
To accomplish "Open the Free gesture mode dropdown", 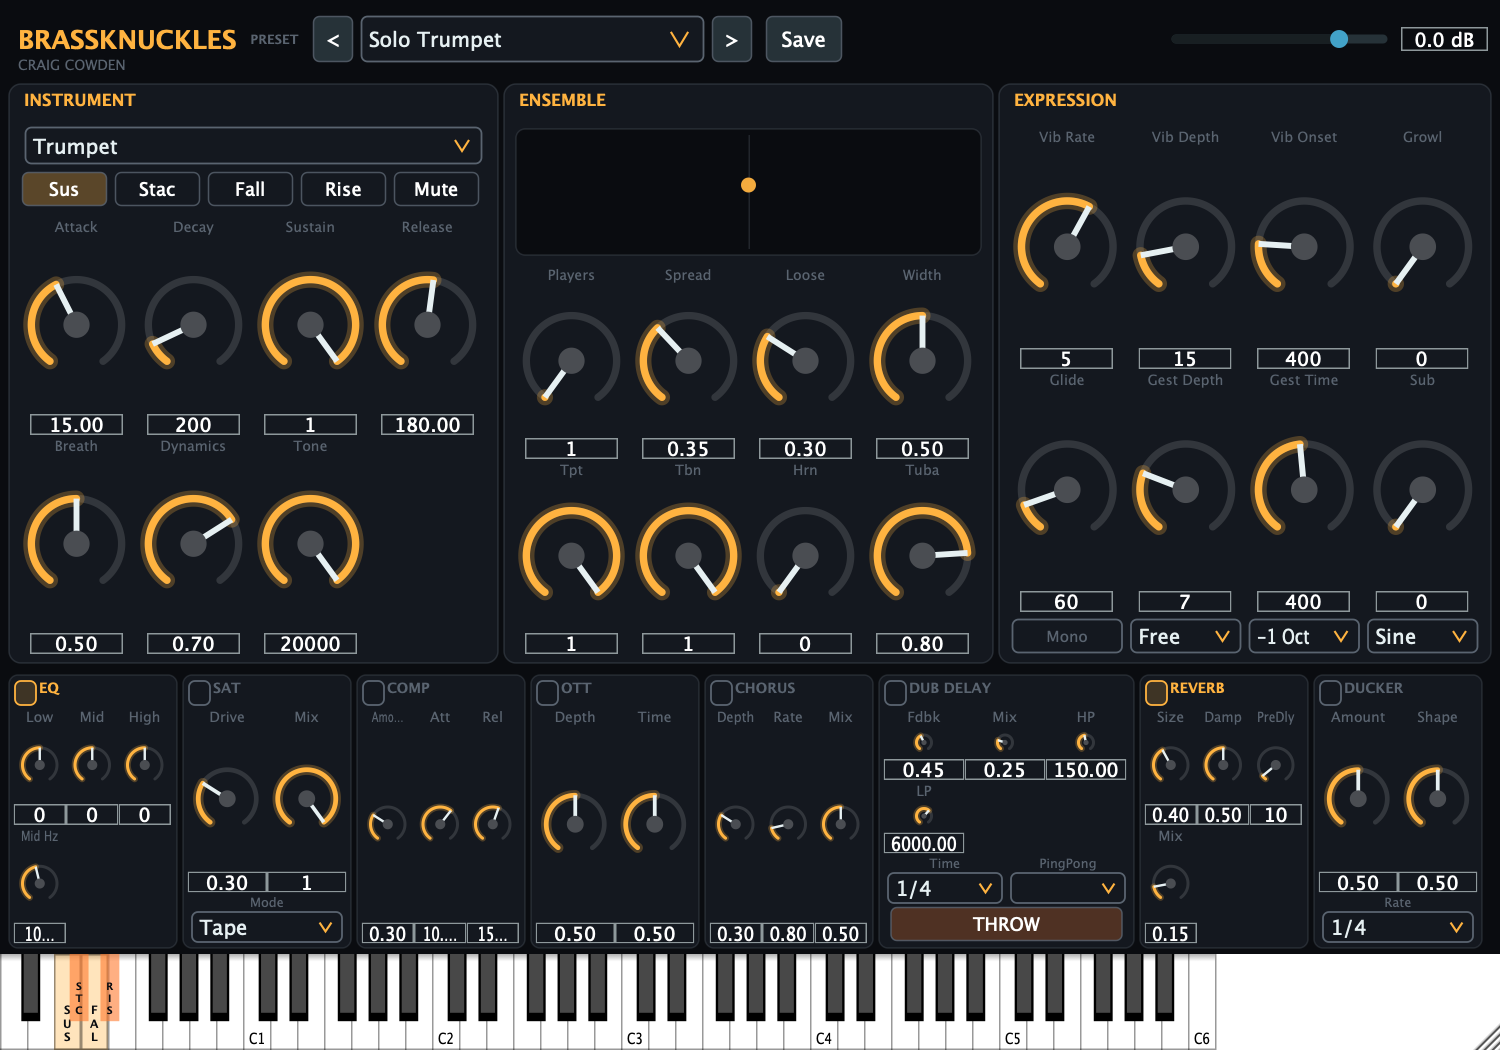I will [x=1185, y=637].
